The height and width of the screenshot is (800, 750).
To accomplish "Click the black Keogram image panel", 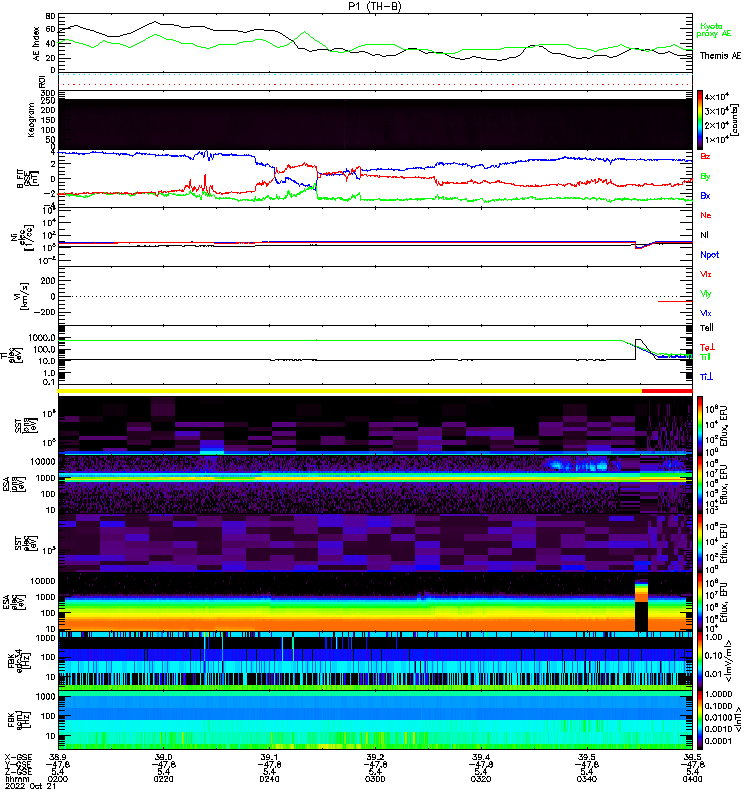I will 375,124.
